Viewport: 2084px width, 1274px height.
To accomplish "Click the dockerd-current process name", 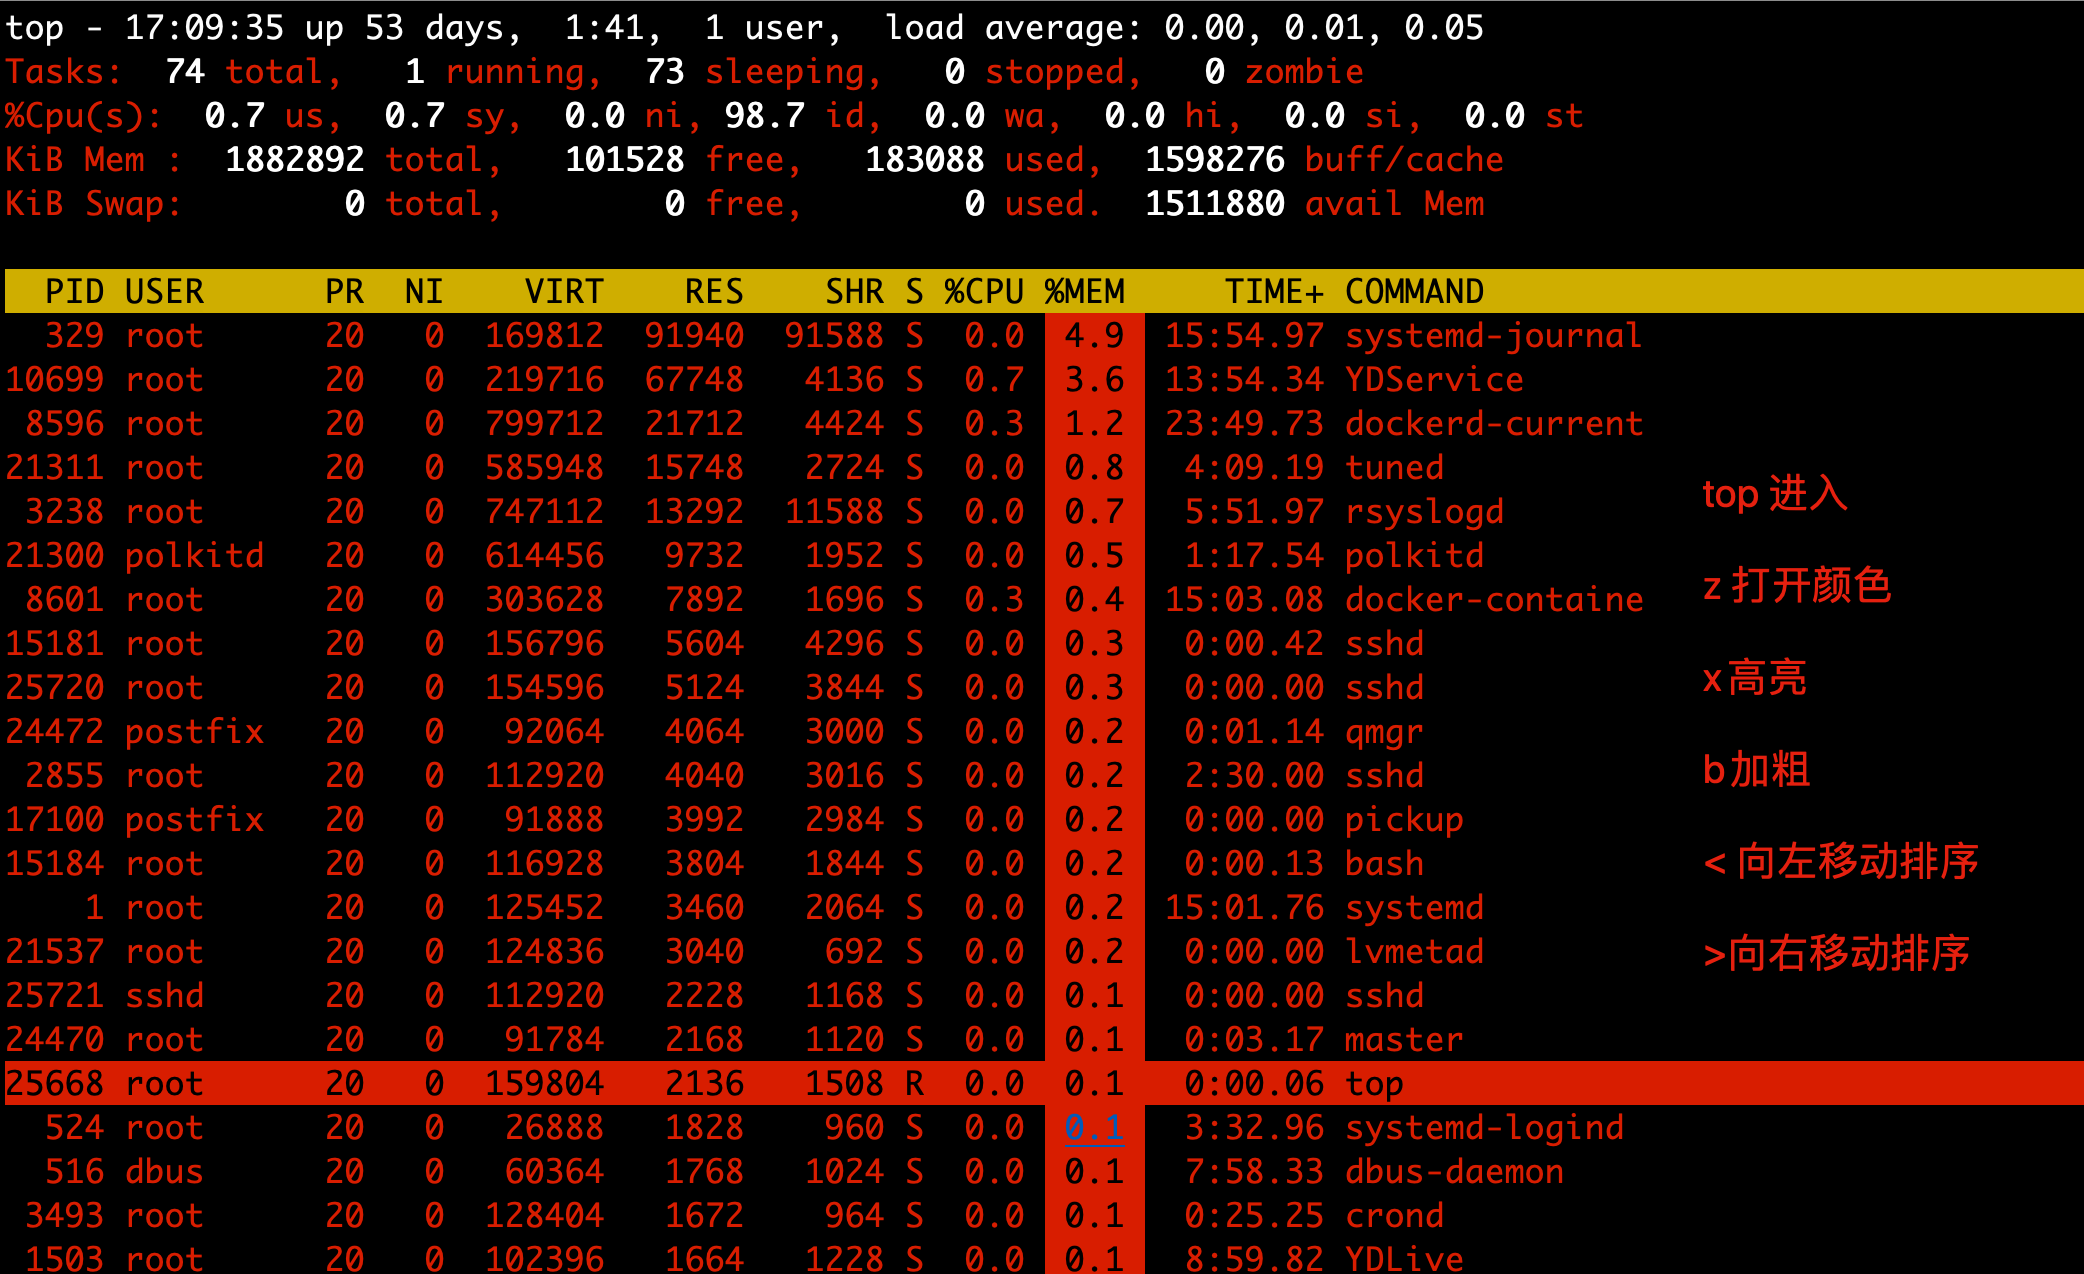I will (x=1494, y=424).
